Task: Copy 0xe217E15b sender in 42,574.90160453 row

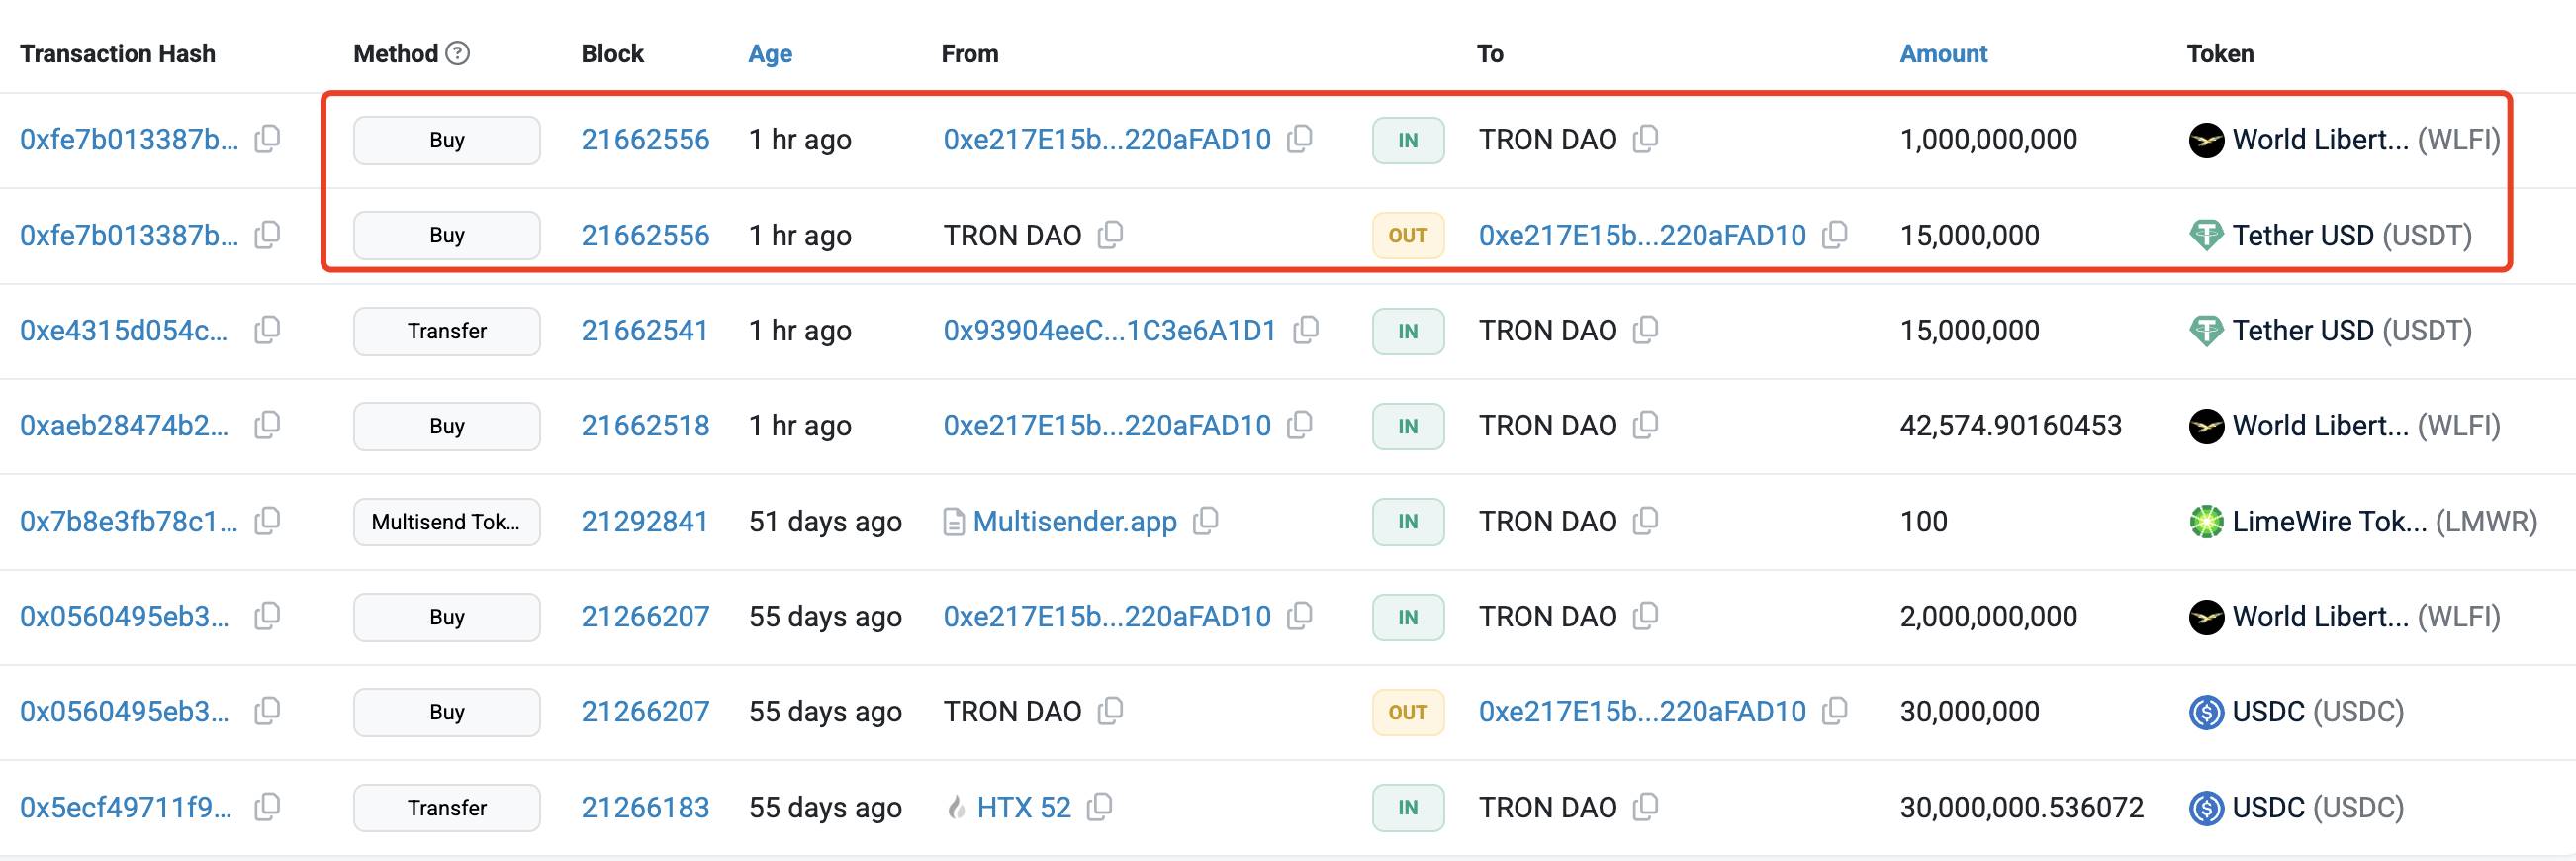Action: pyautogui.click(x=1300, y=425)
